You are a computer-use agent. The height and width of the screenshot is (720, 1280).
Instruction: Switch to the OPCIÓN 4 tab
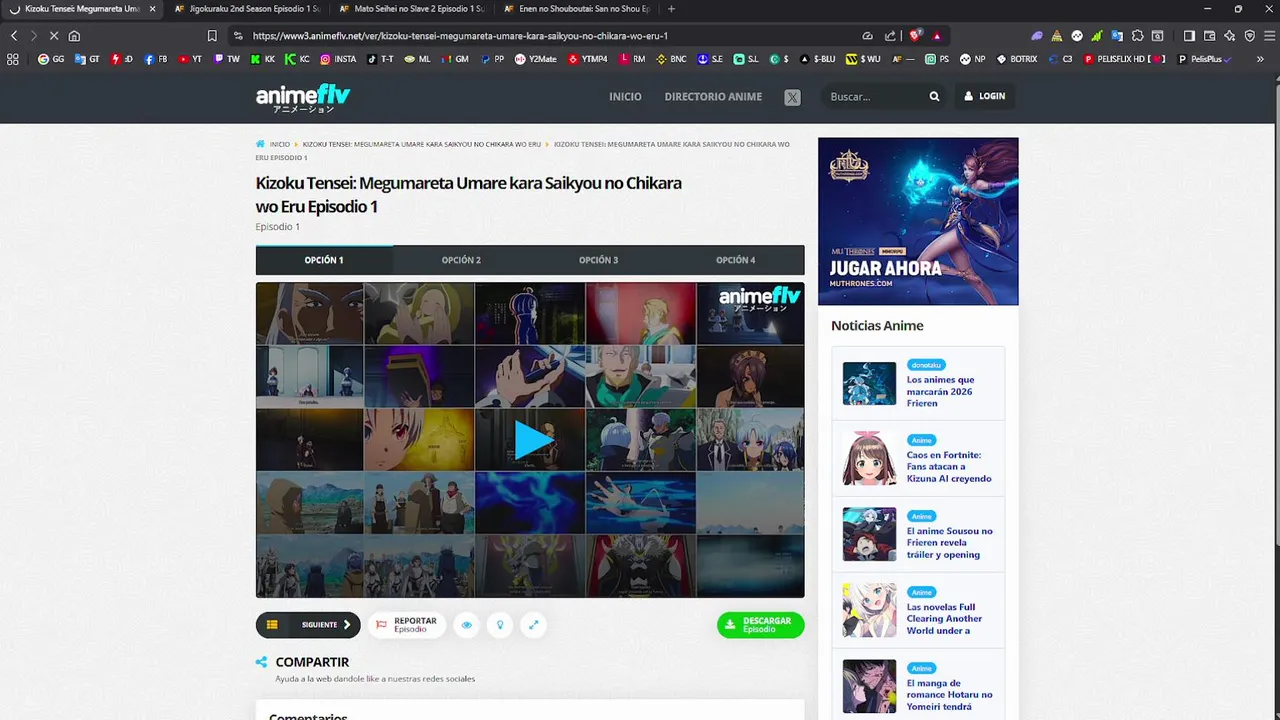pyautogui.click(x=736, y=260)
